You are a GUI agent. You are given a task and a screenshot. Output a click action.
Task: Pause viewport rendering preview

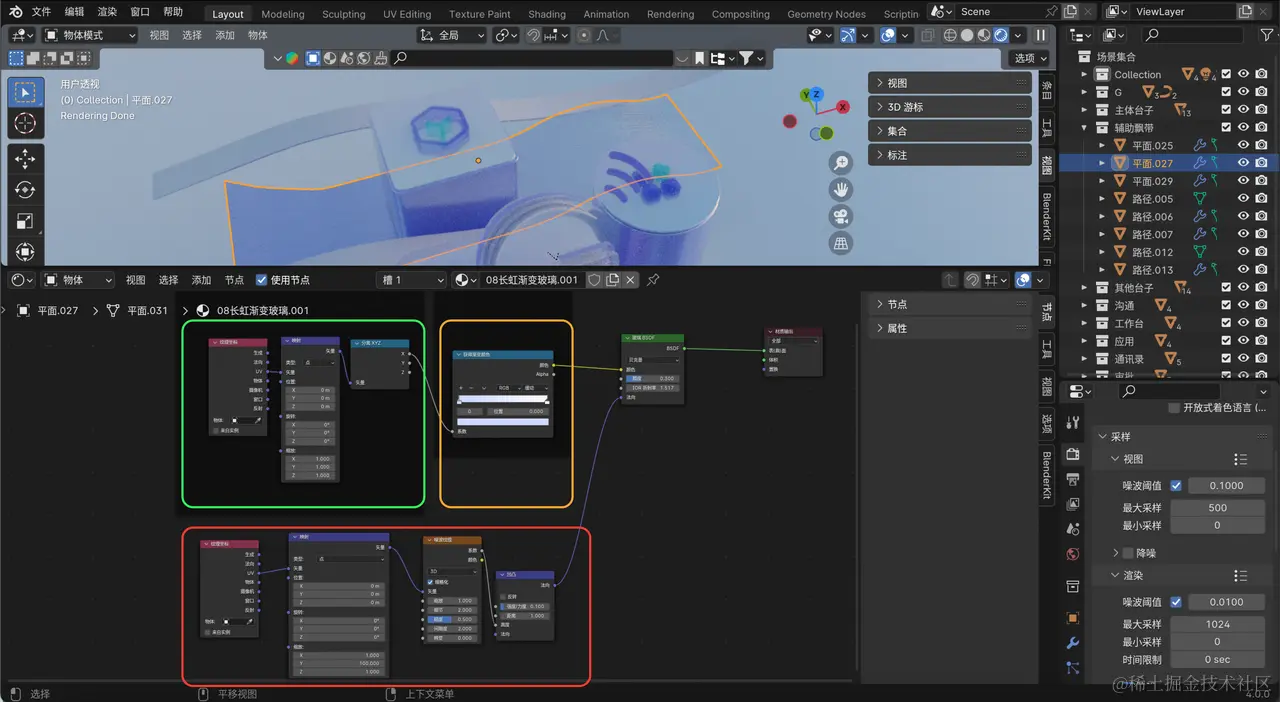tap(1041, 35)
